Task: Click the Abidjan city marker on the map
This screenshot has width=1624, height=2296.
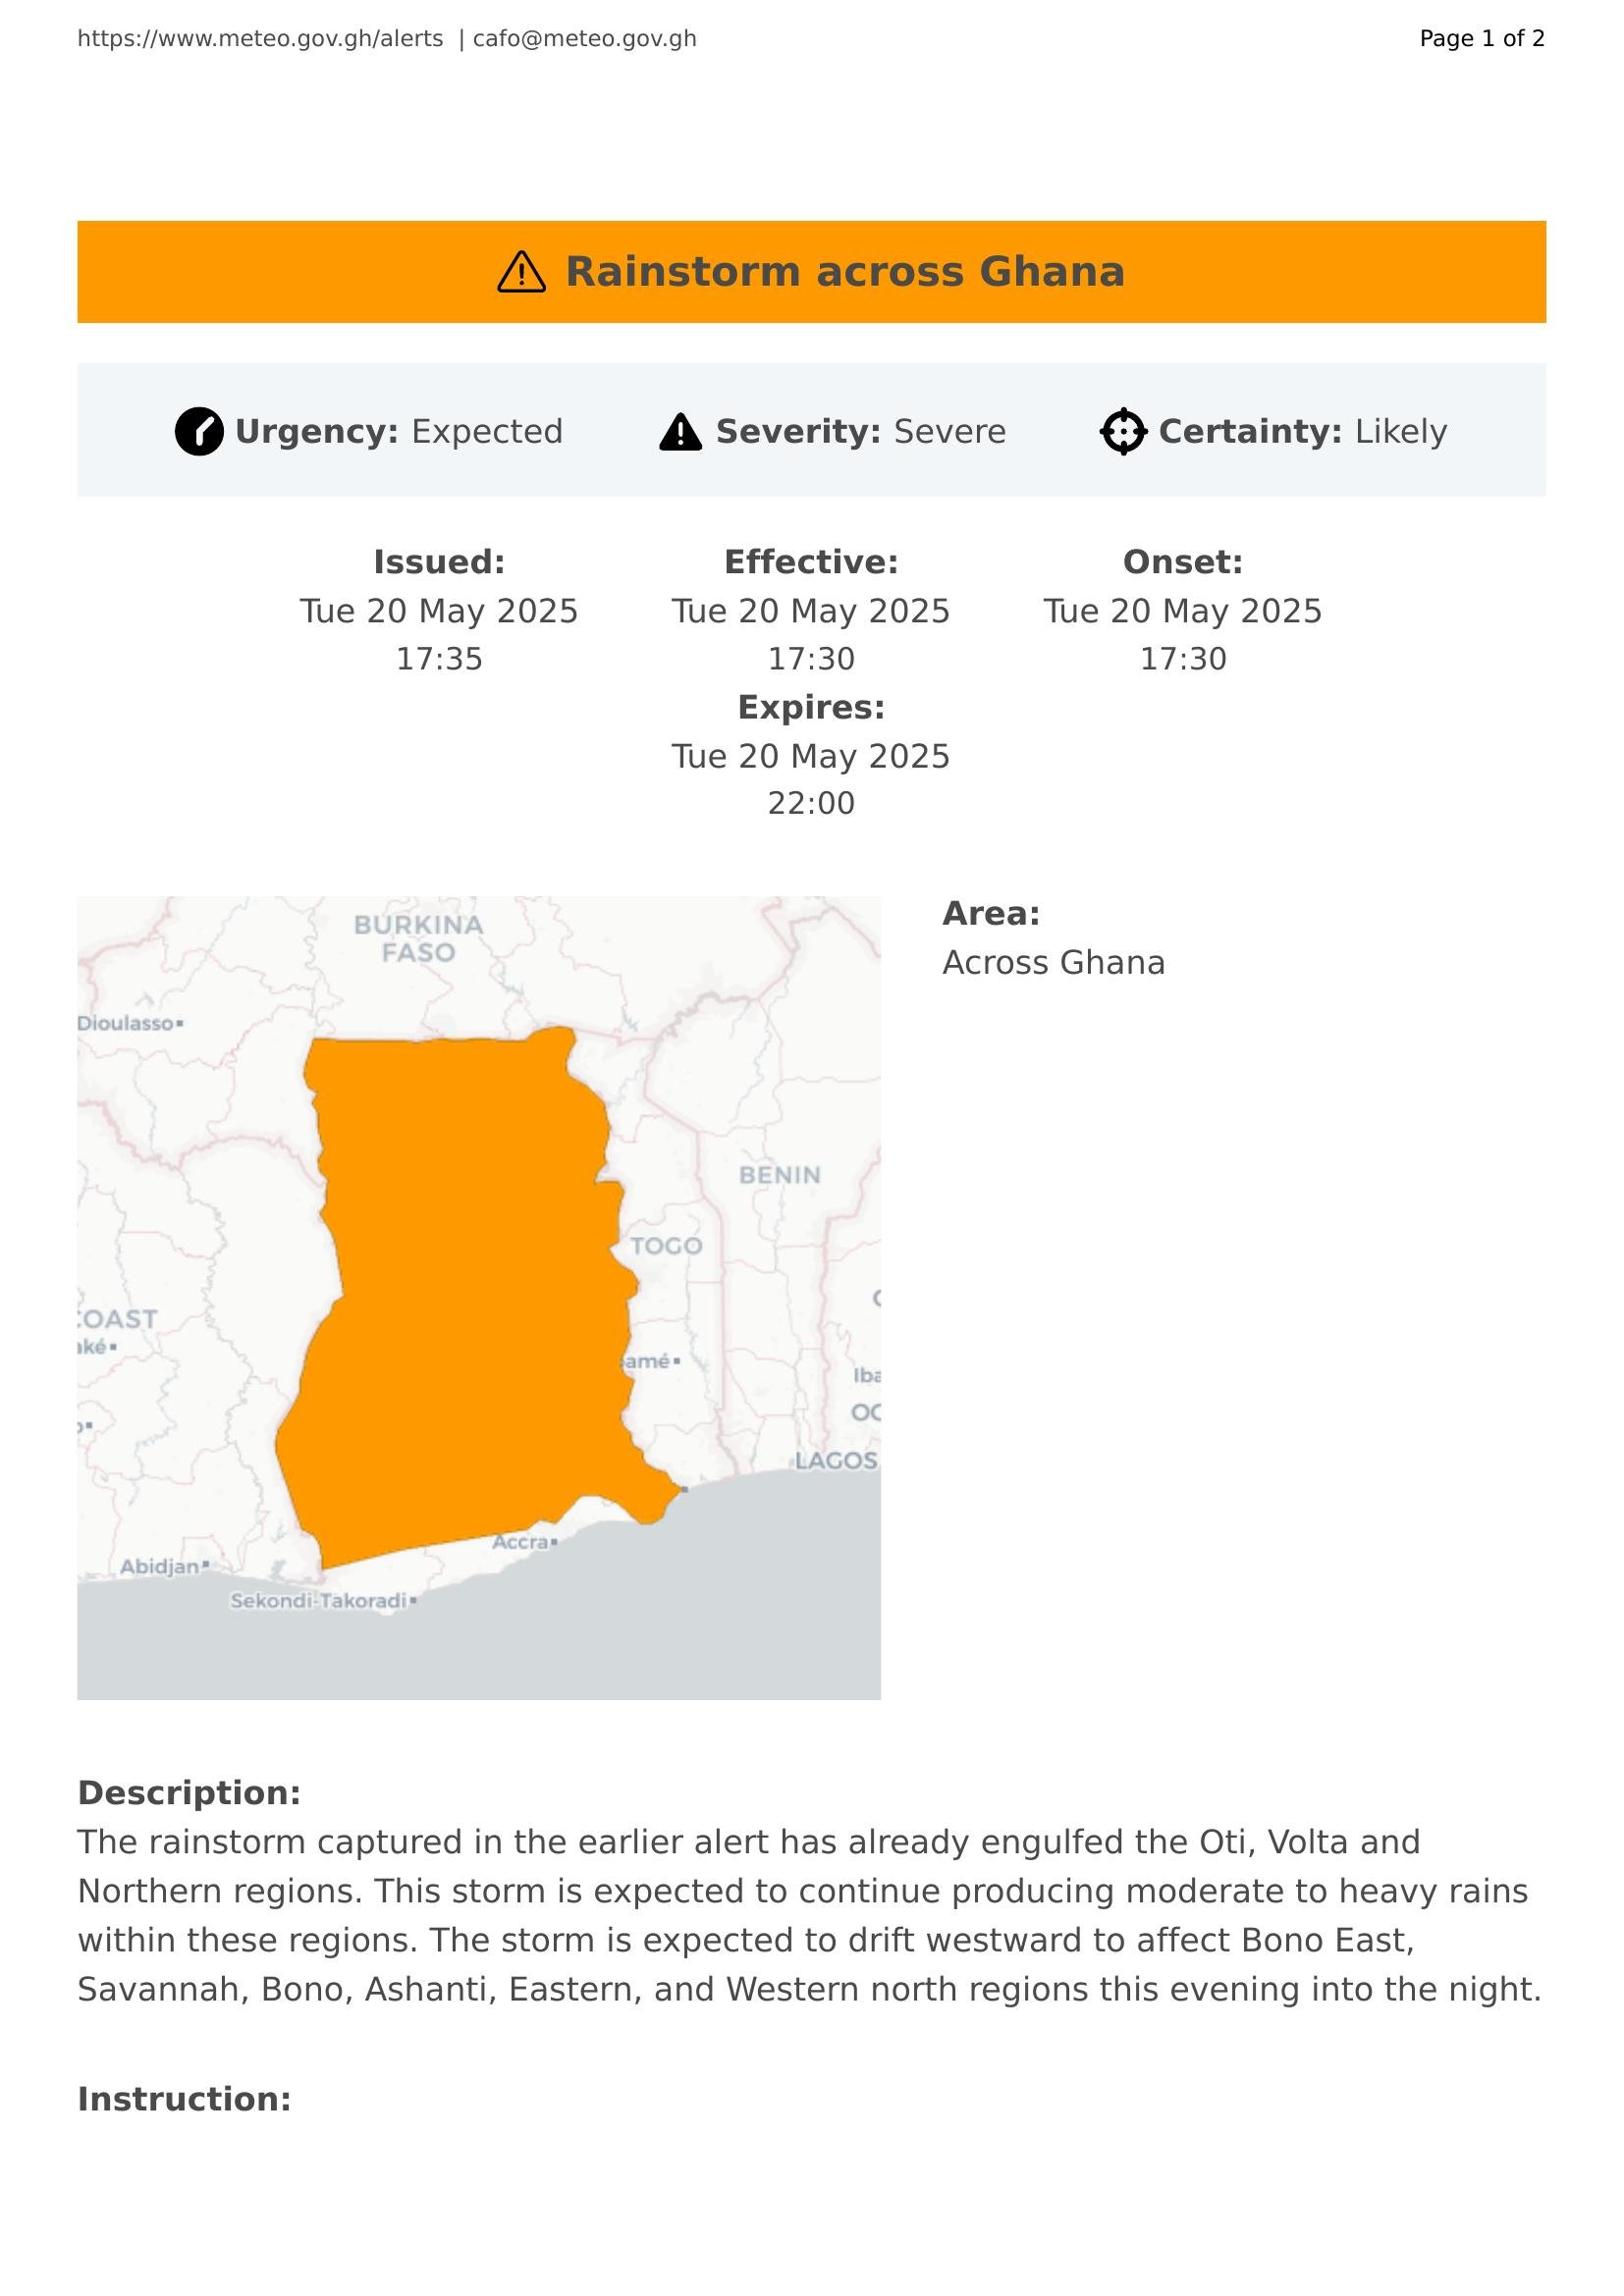Action: pyautogui.click(x=205, y=1564)
